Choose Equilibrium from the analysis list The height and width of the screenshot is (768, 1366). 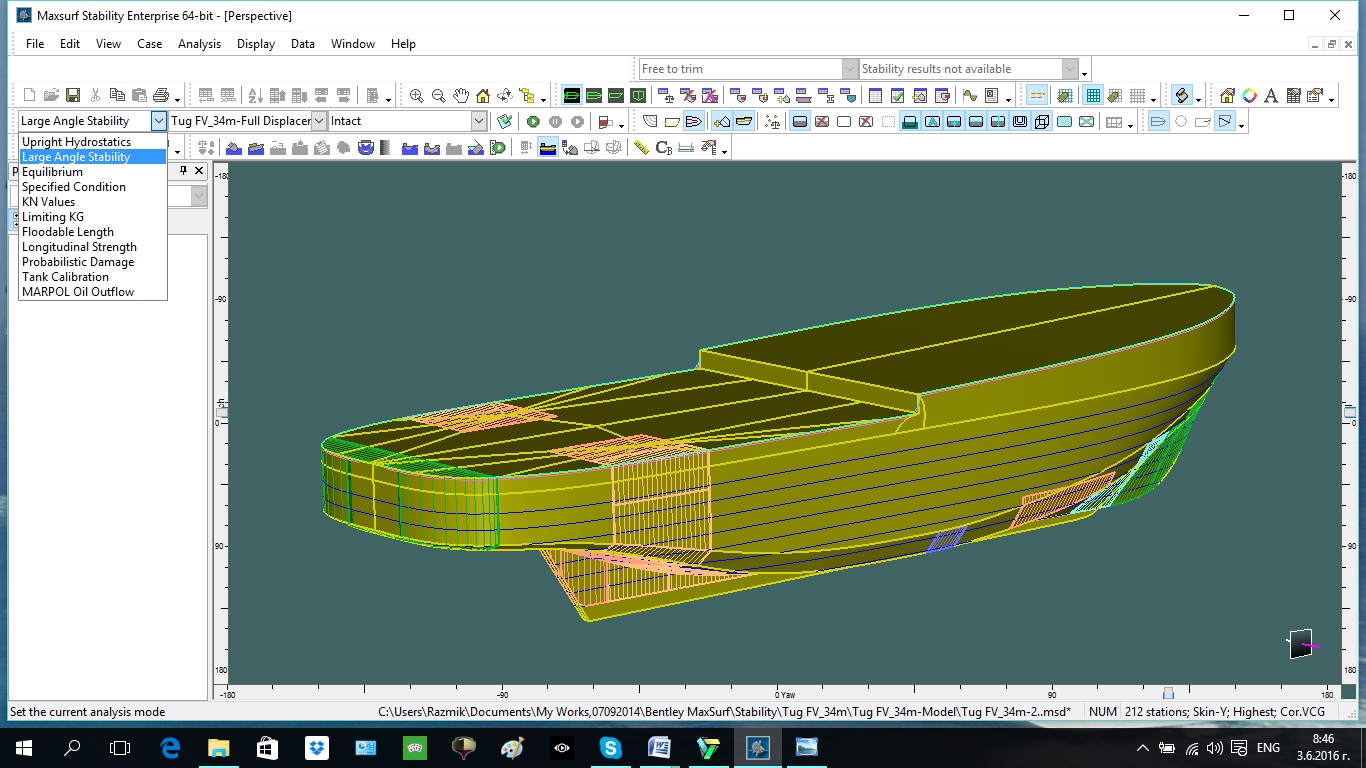(x=52, y=172)
